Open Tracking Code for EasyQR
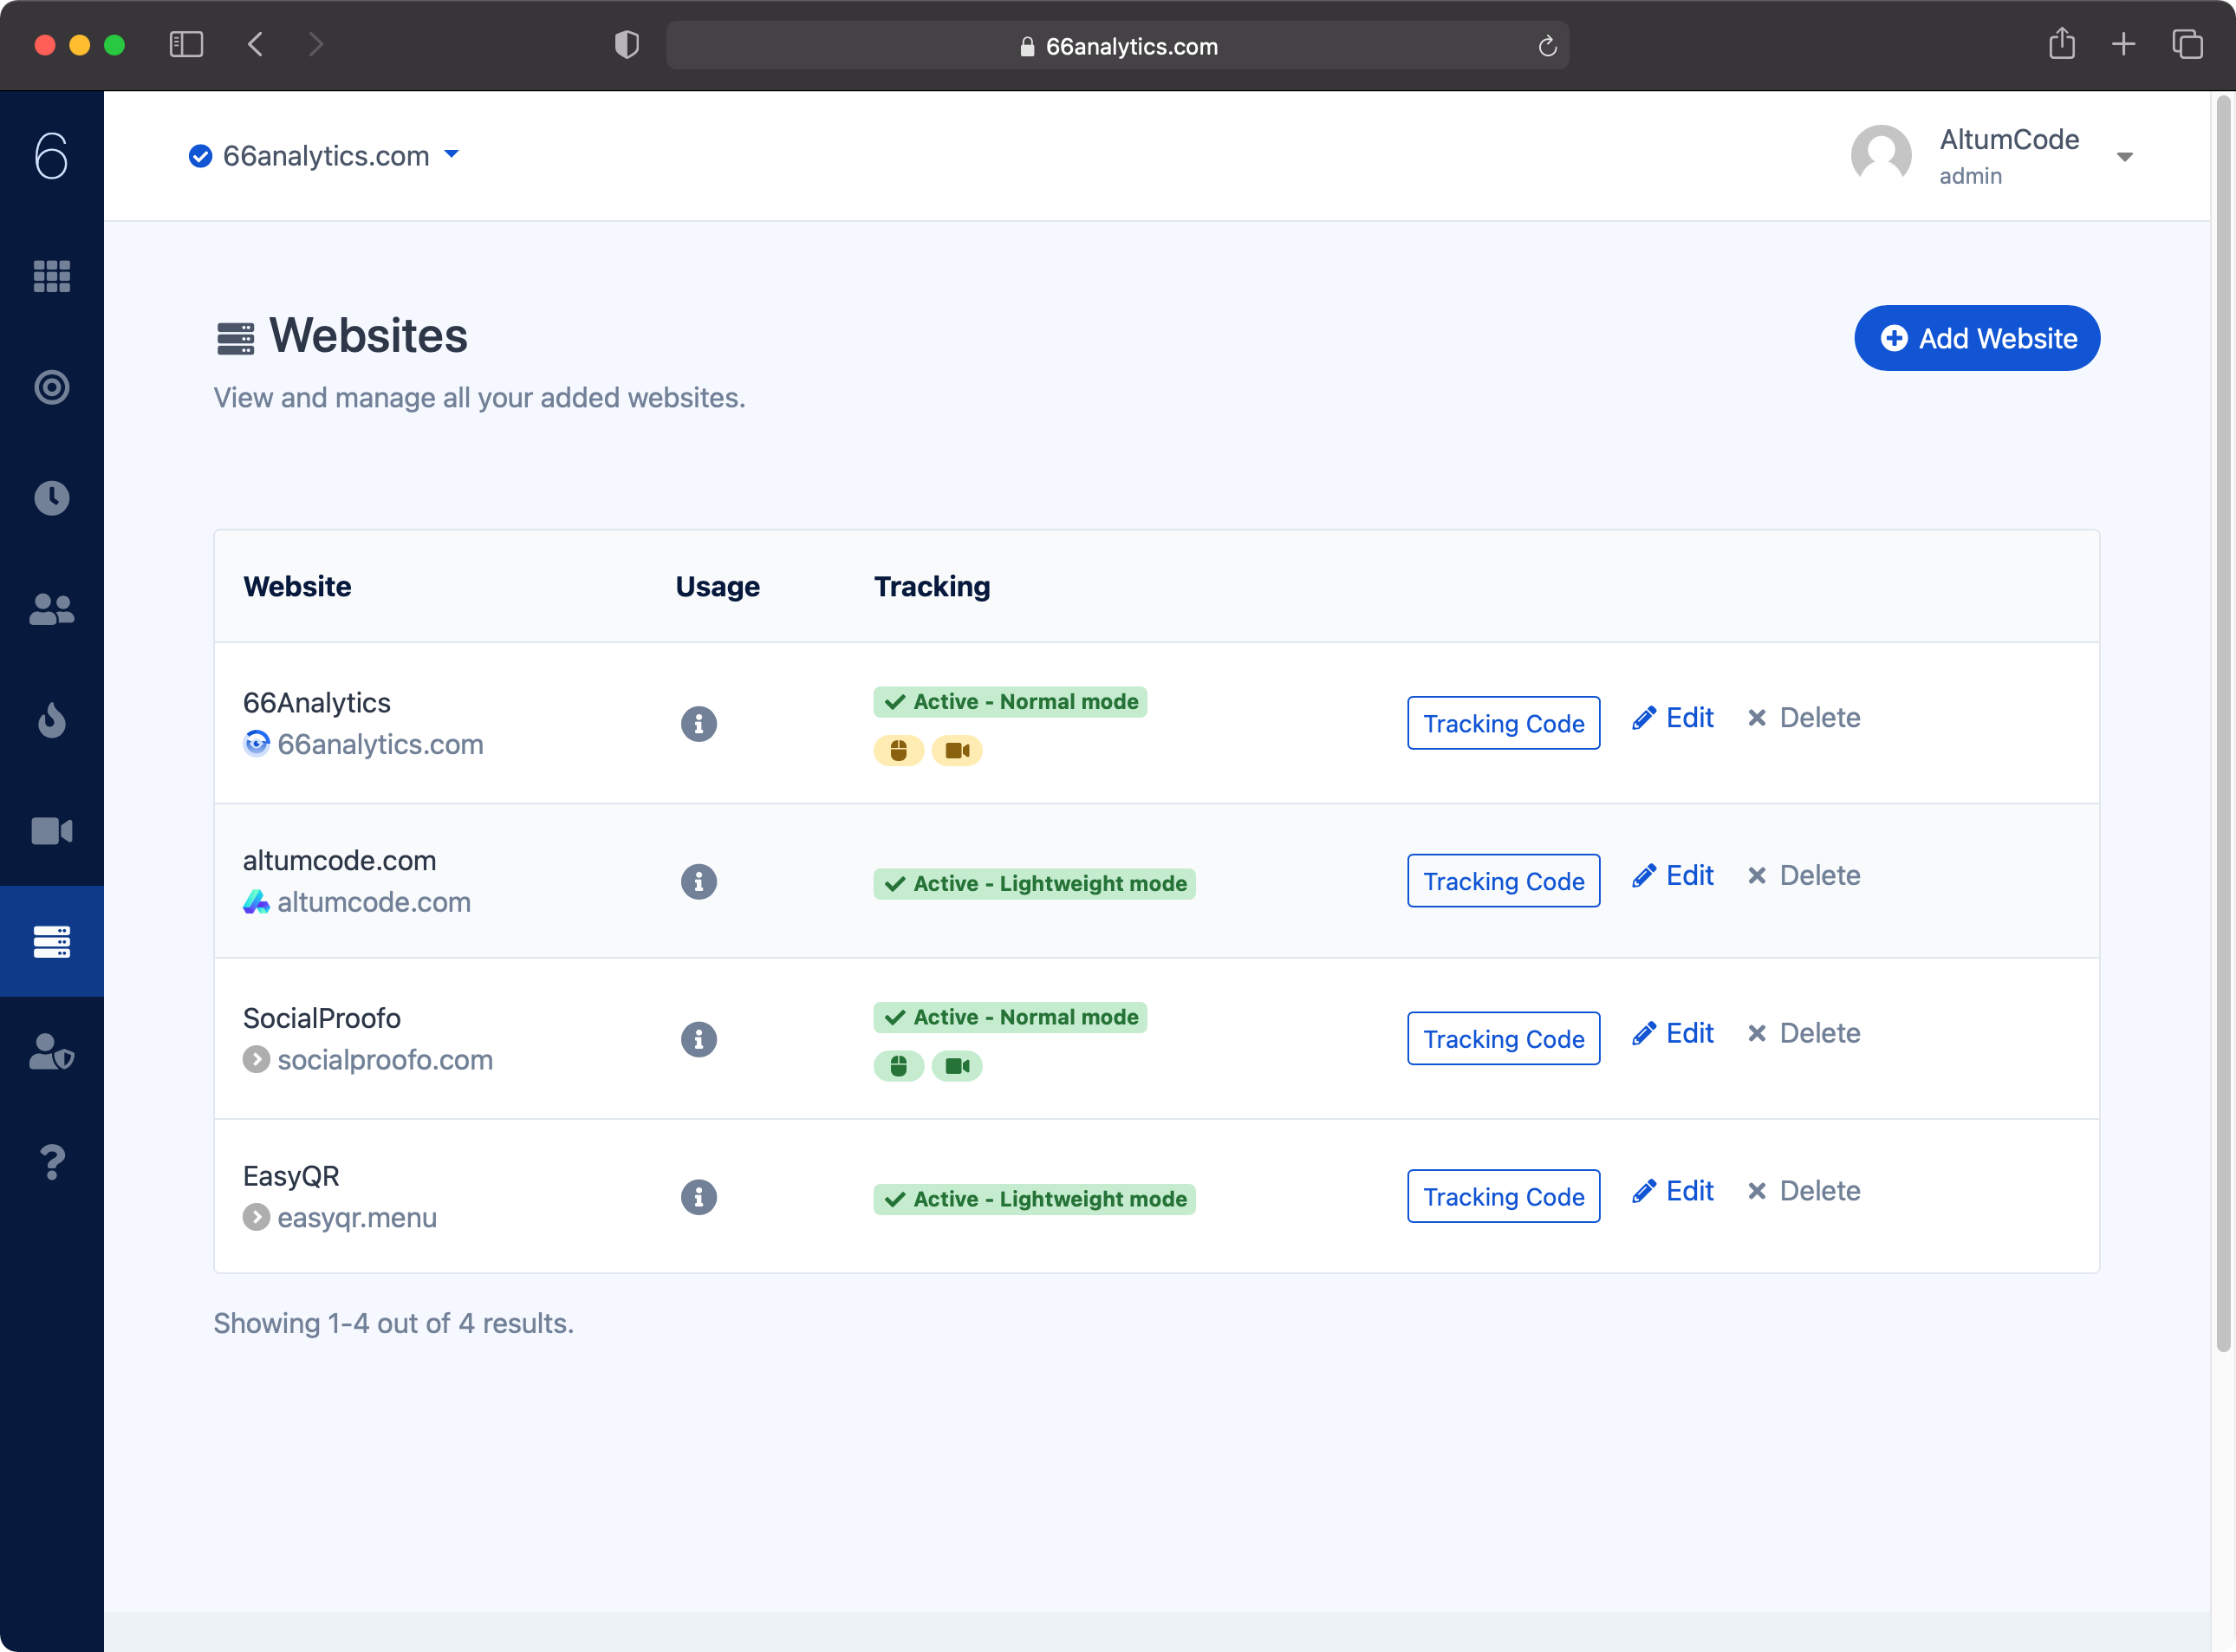The height and width of the screenshot is (1652, 2236). click(x=1503, y=1196)
